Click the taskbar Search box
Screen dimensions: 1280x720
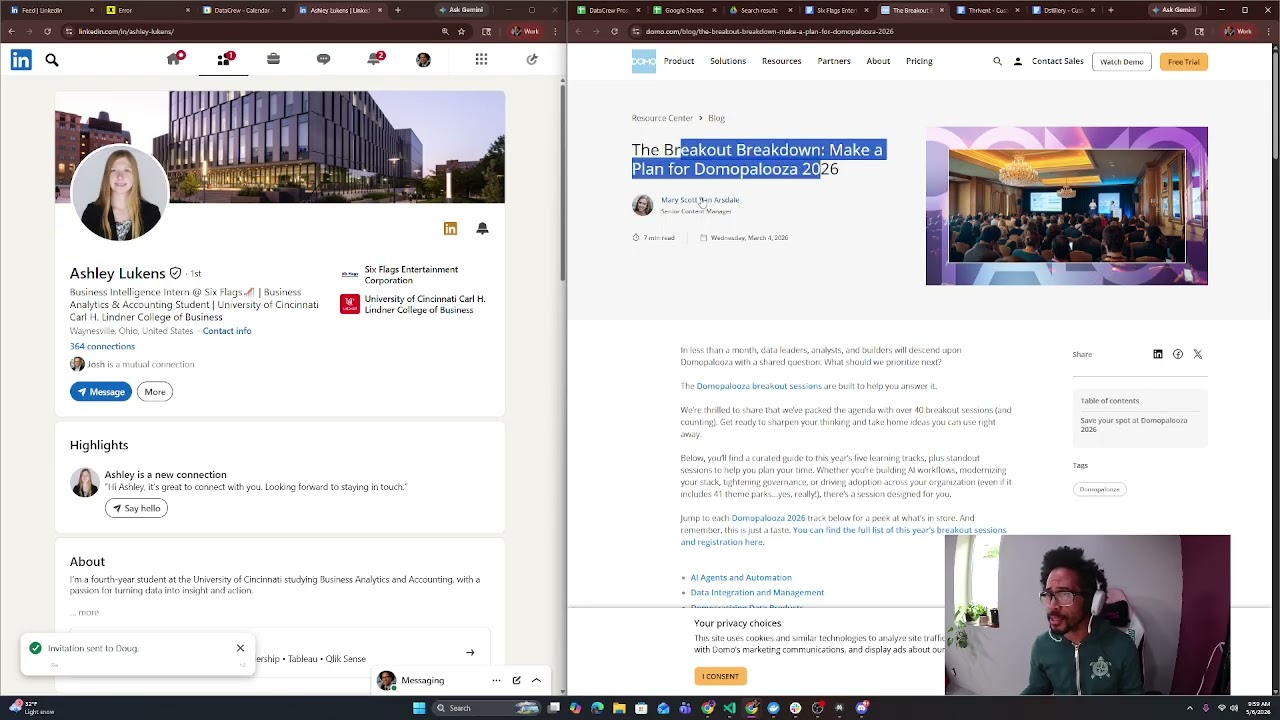point(488,708)
